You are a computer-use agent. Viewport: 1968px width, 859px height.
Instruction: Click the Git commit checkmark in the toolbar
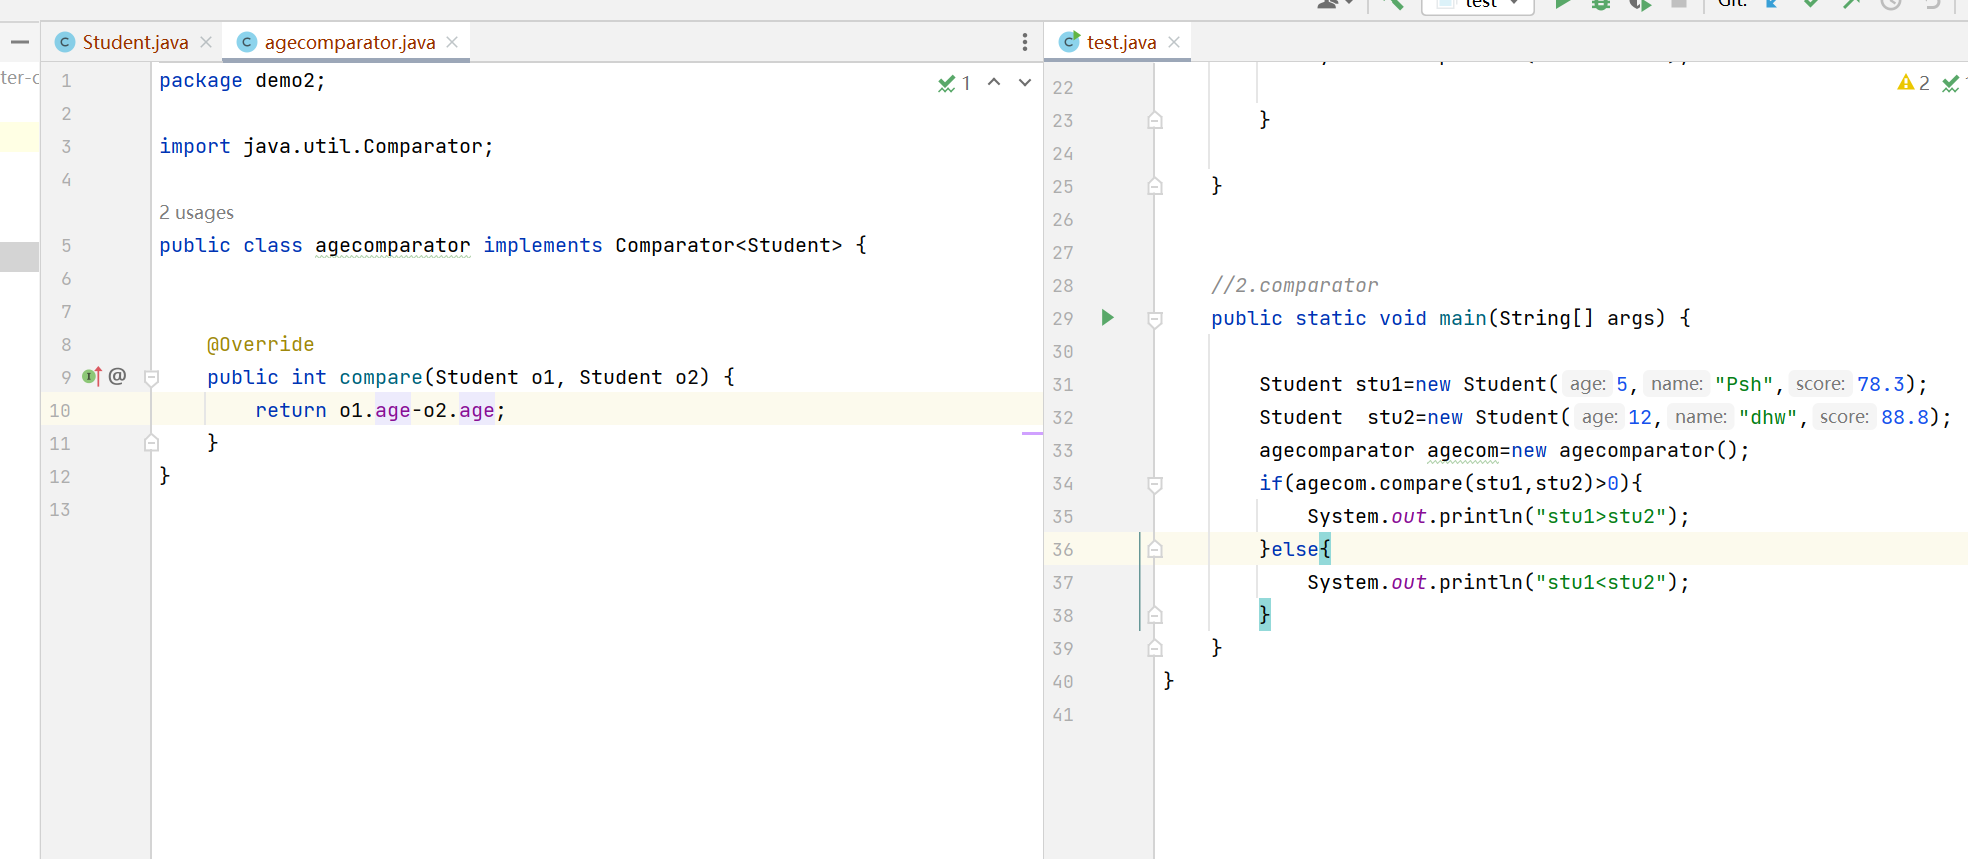[x=1811, y=4]
